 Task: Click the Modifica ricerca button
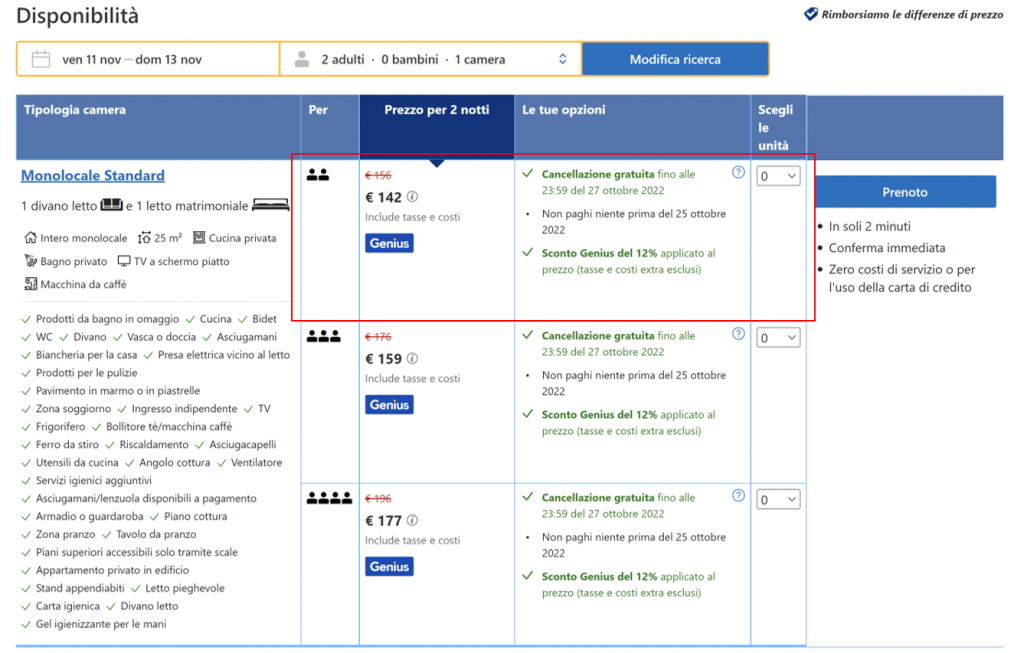click(675, 59)
